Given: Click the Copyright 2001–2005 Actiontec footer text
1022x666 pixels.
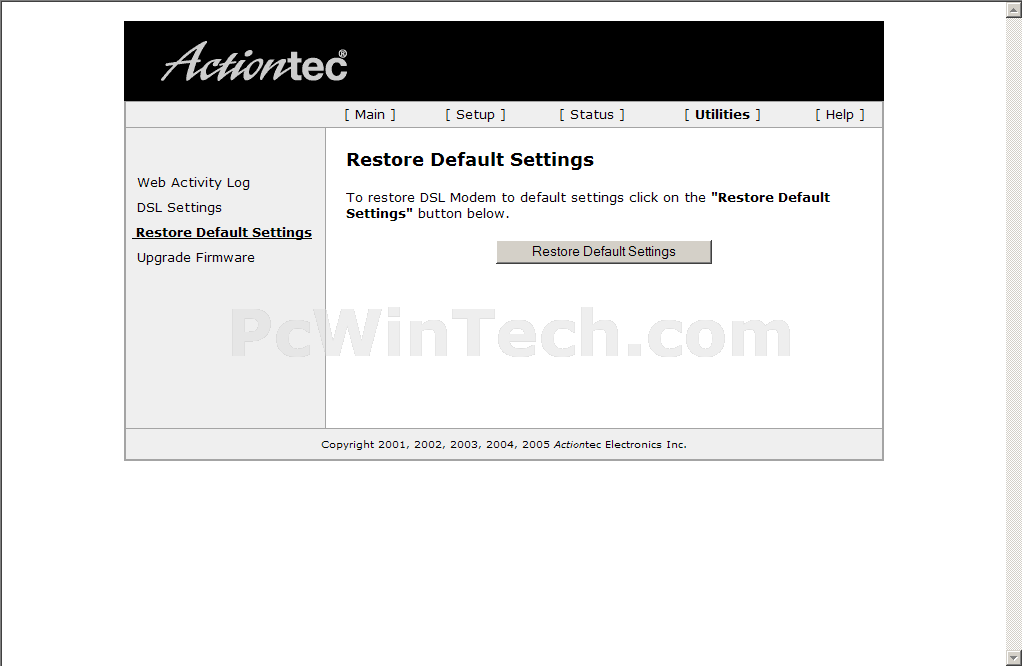Looking at the screenshot, I should click(504, 444).
